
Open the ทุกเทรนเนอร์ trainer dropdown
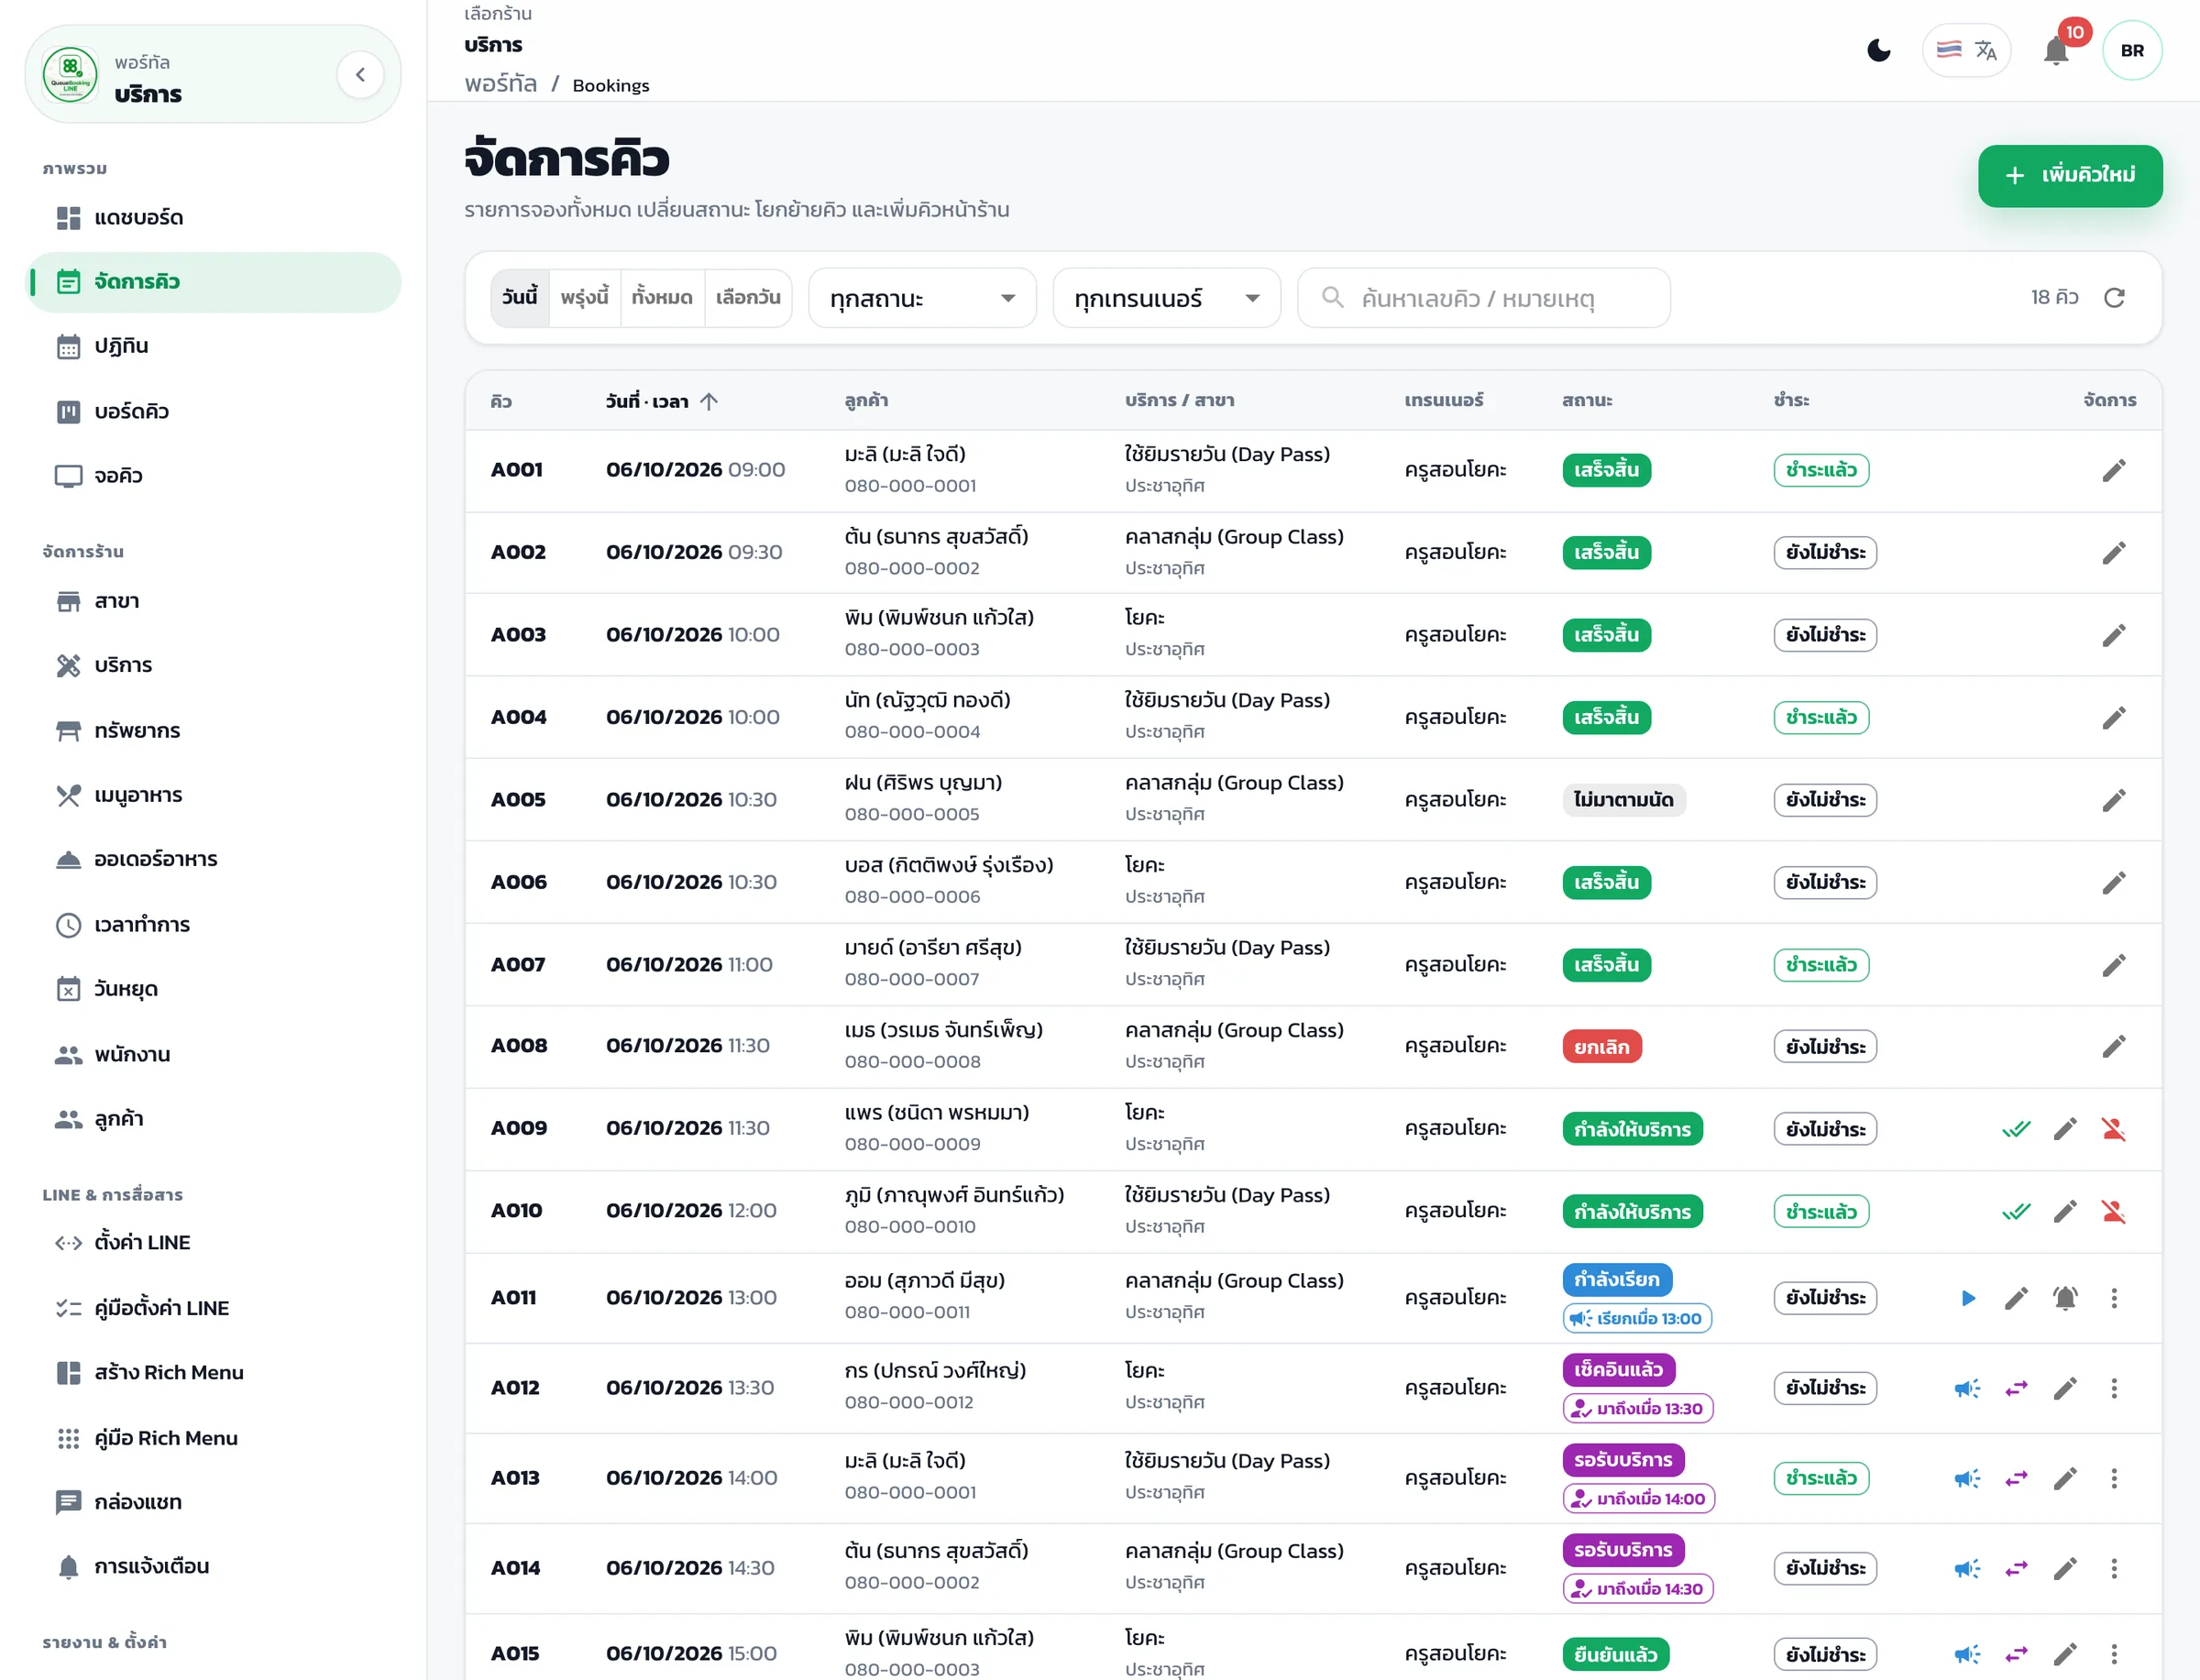(x=1166, y=298)
